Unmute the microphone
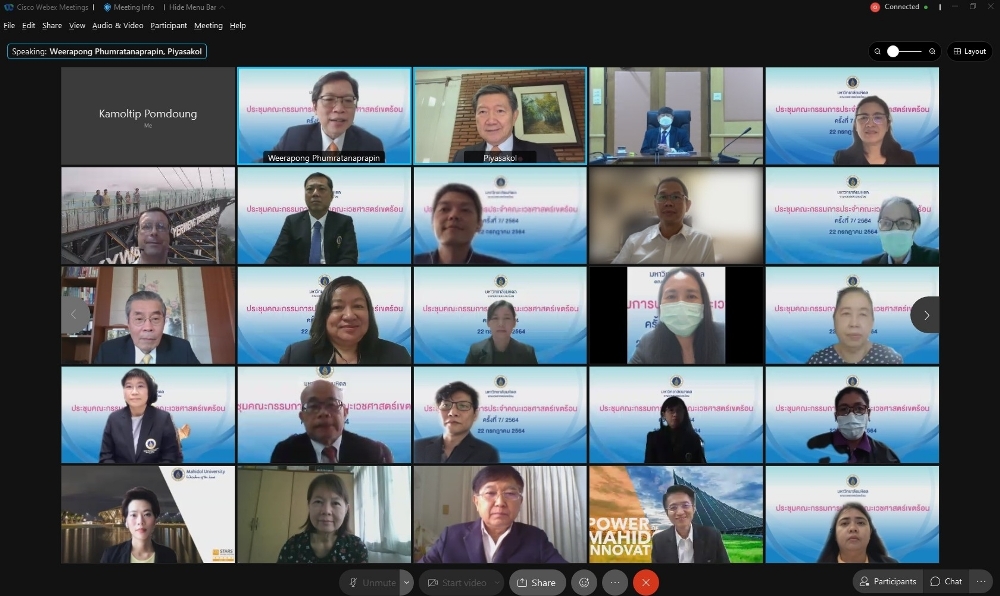Screen dimensions: 1000x596 click(370, 582)
